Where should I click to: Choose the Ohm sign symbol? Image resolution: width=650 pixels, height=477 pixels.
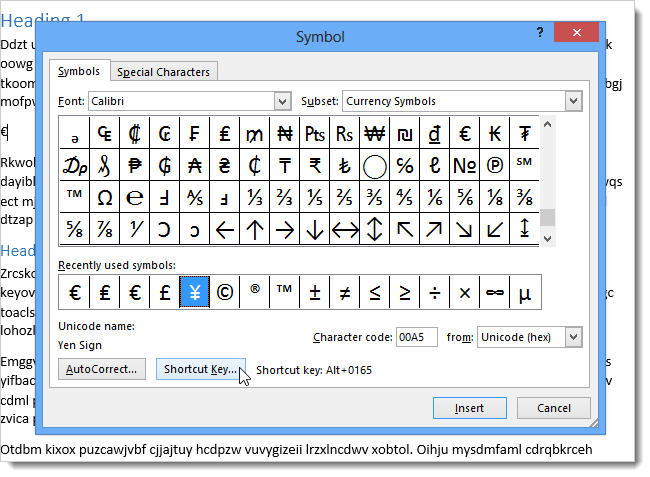[104, 197]
